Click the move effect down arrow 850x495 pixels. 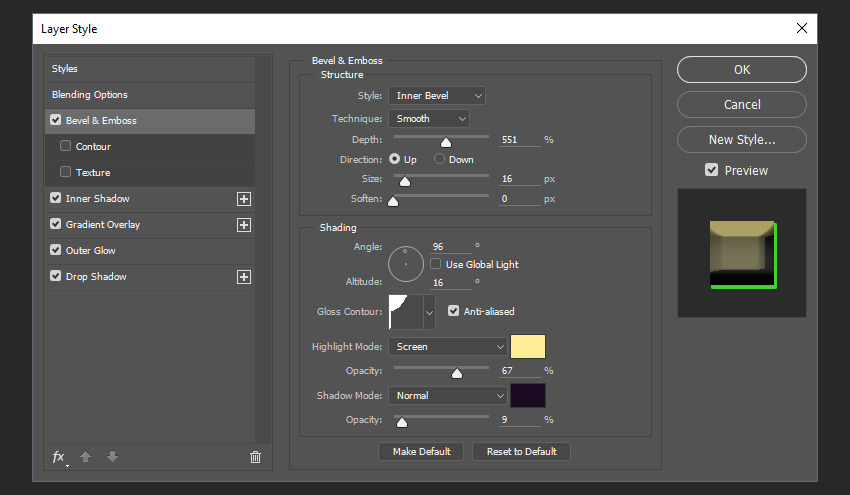(x=112, y=457)
